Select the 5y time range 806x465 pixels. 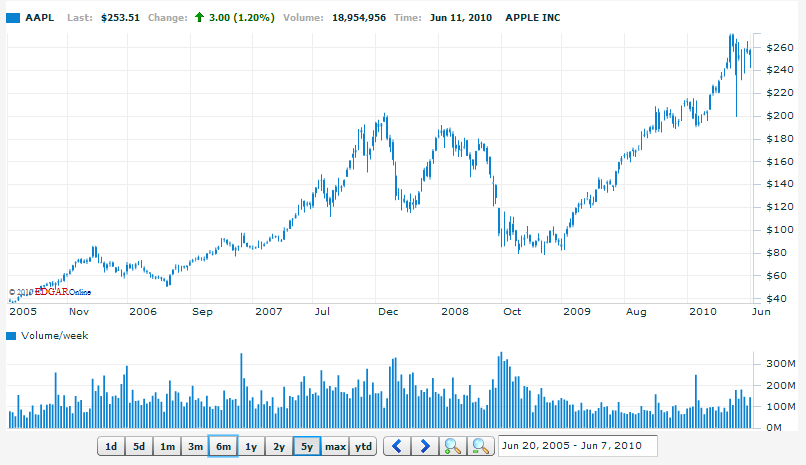(307, 446)
